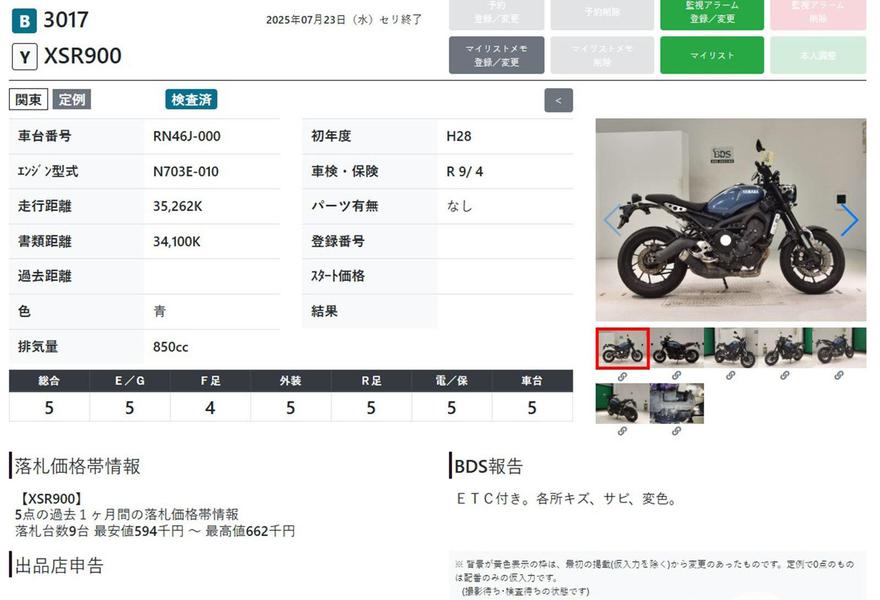
Task: Click the link icon under the fifth thumbnail
Action: tap(839, 376)
